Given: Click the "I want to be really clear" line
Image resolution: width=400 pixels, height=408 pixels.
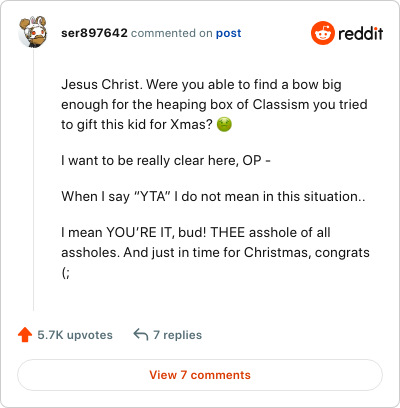Looking at the screenshot, I should click(166, 160).
